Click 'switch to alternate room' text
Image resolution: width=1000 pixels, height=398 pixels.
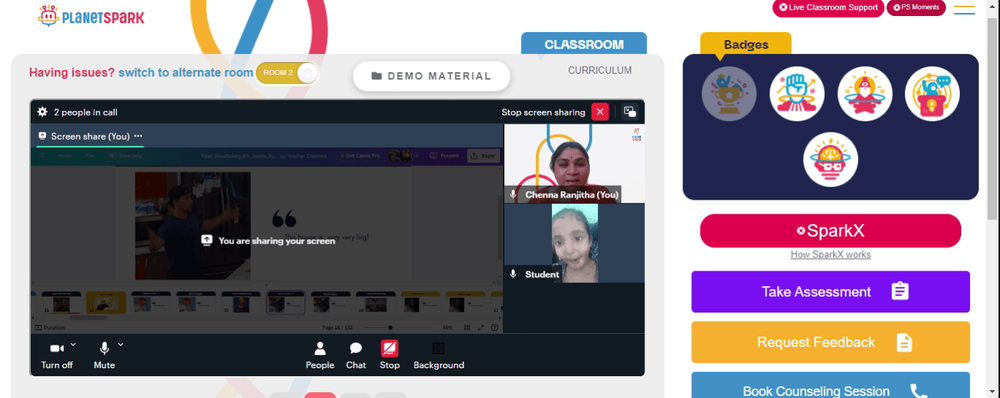pos(186,73)
